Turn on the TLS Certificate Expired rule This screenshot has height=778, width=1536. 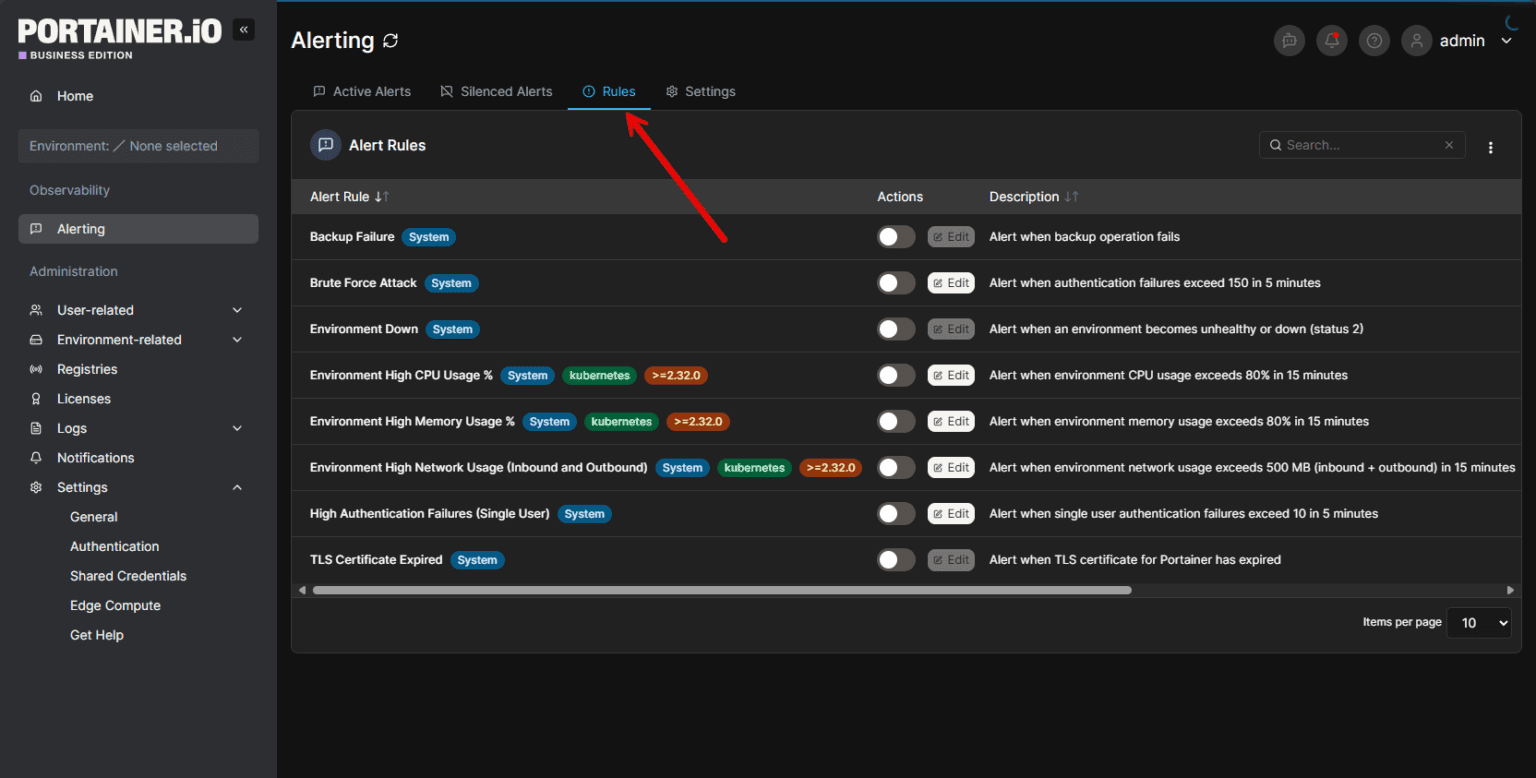coord(896,559)
